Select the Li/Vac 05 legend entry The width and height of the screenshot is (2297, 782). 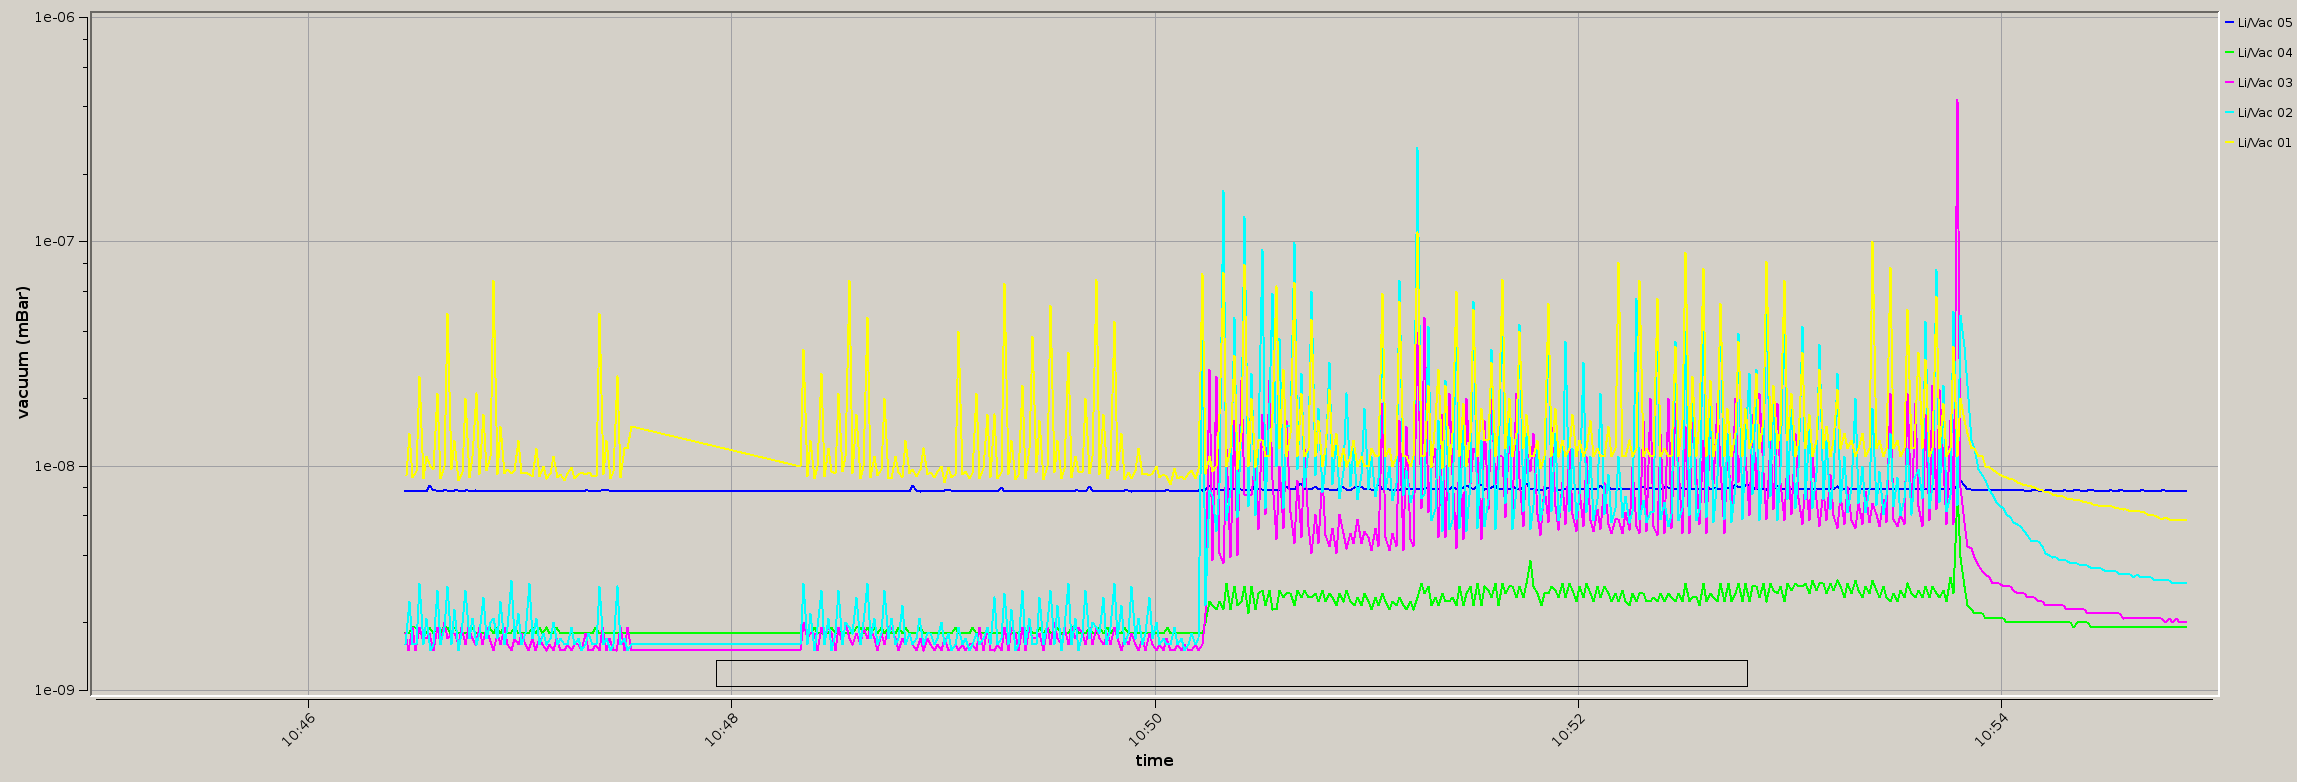point(2262,22)
